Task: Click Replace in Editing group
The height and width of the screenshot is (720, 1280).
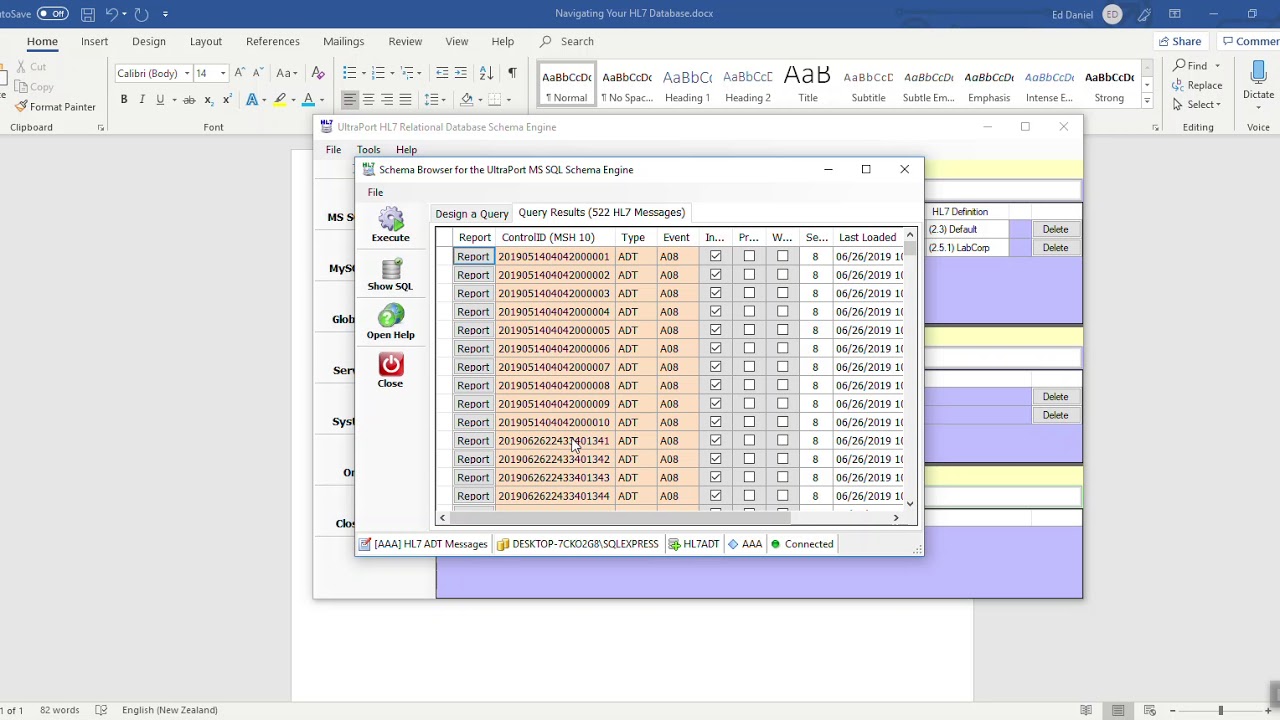Action: click(x=1197, y=85)
